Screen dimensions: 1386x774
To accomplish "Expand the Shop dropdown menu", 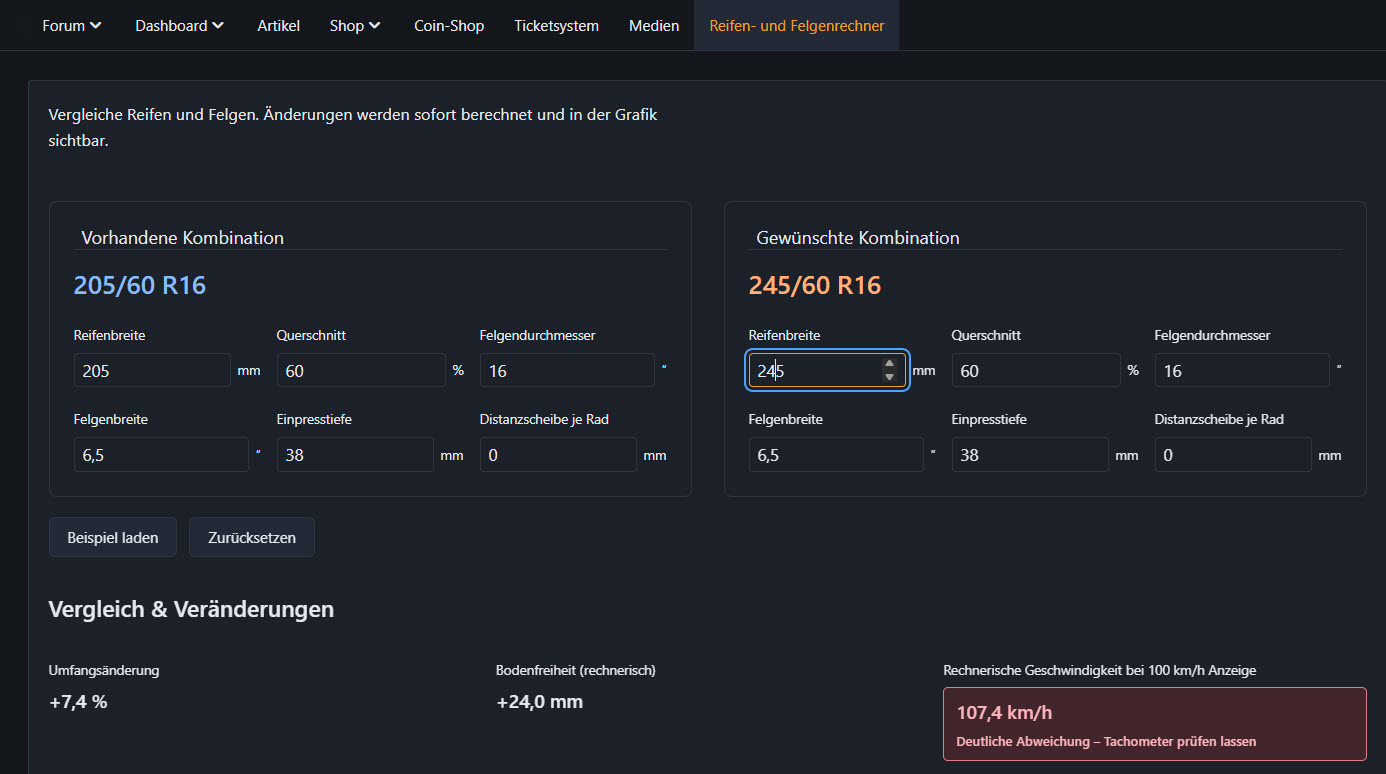I will tap(355, 26).
